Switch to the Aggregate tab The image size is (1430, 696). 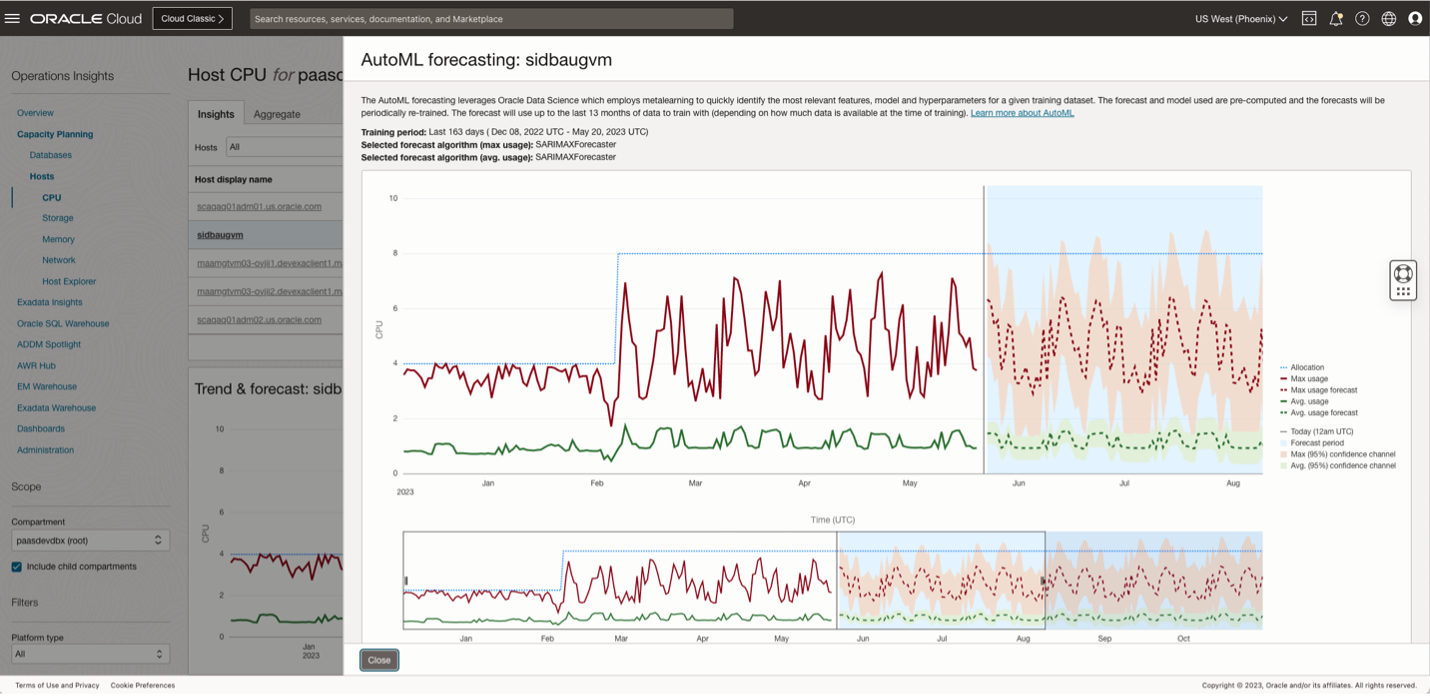coord(277,113)
